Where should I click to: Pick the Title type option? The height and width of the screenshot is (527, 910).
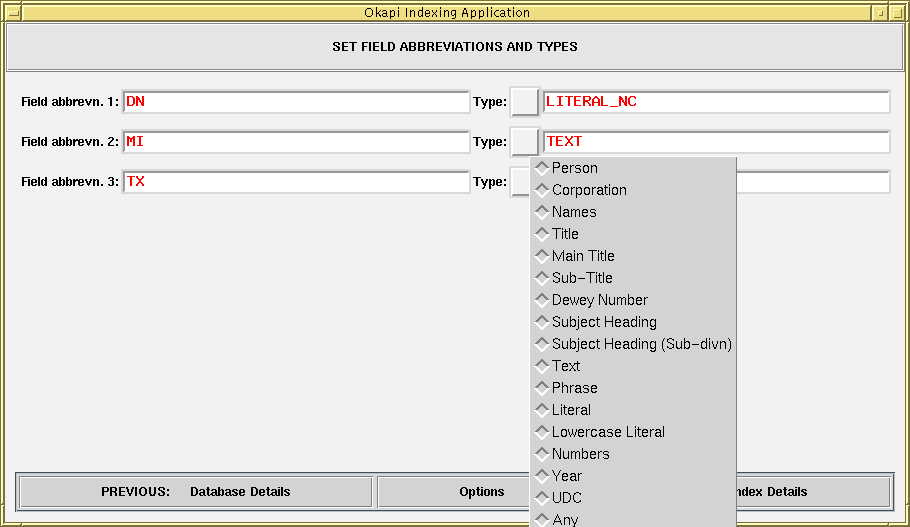tap(633, 234)
